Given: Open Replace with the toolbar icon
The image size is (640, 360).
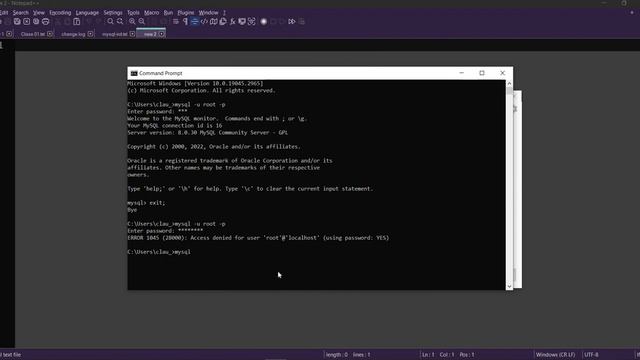Looking at the screenshot, I should 120,22.
